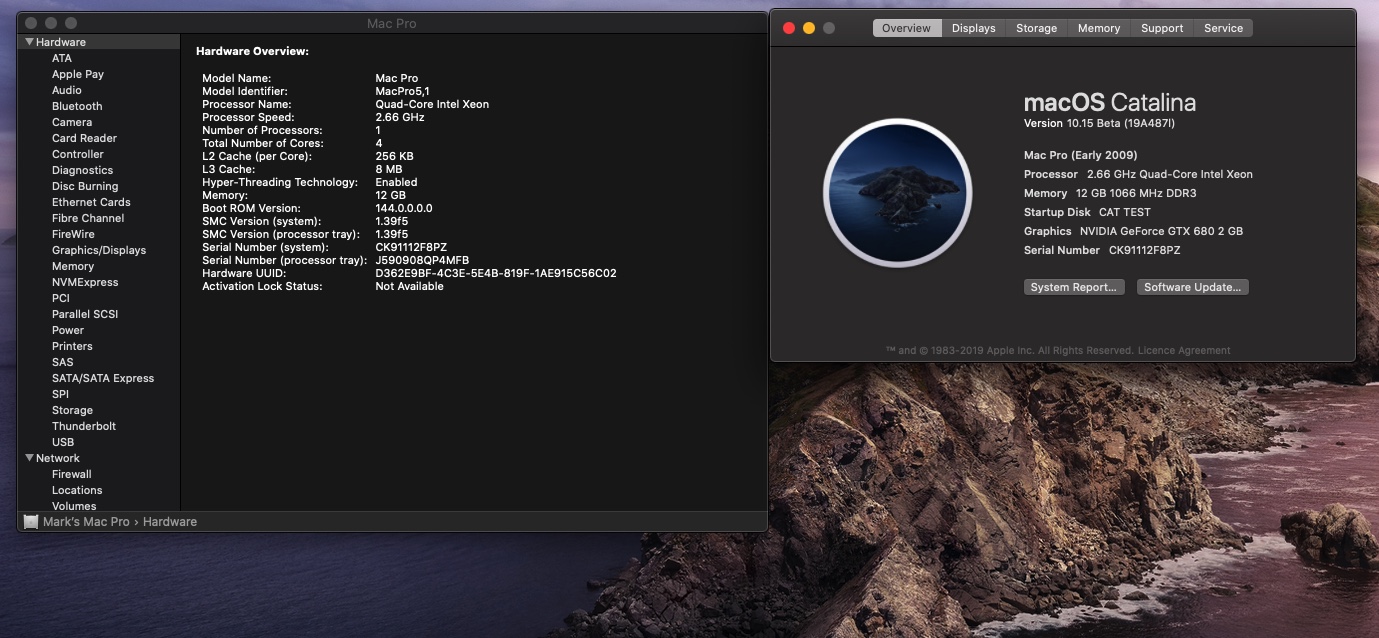This screenshot has width=1379, height=638.
Task: Select Graphics/Displays in the sidebar
Action: click(99, 250)
